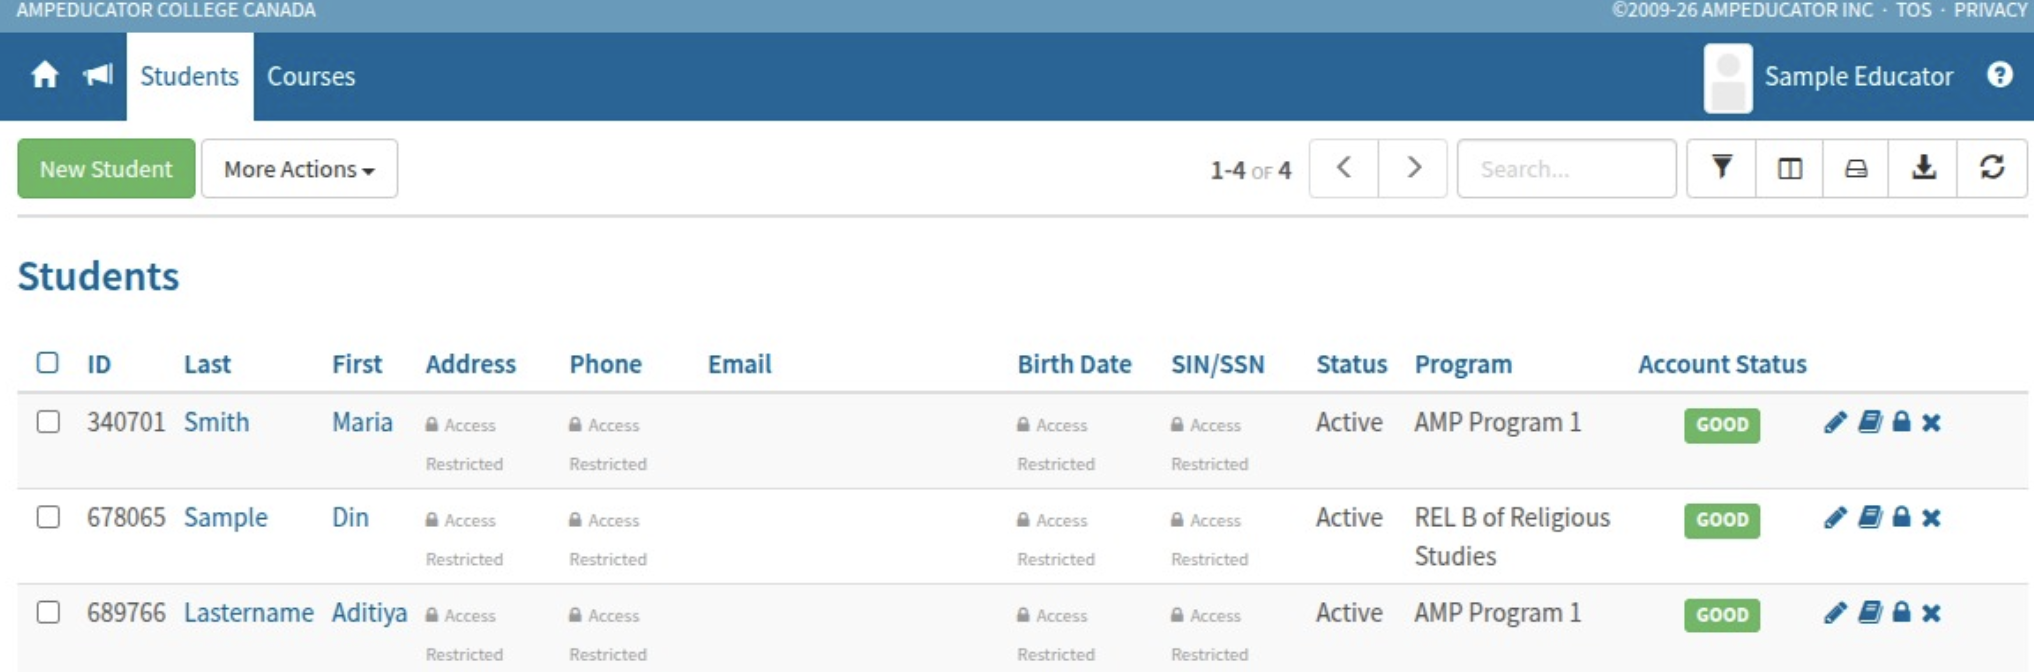Open the TOS link
Screen dimensions: 2034x672
point(1913,10)
